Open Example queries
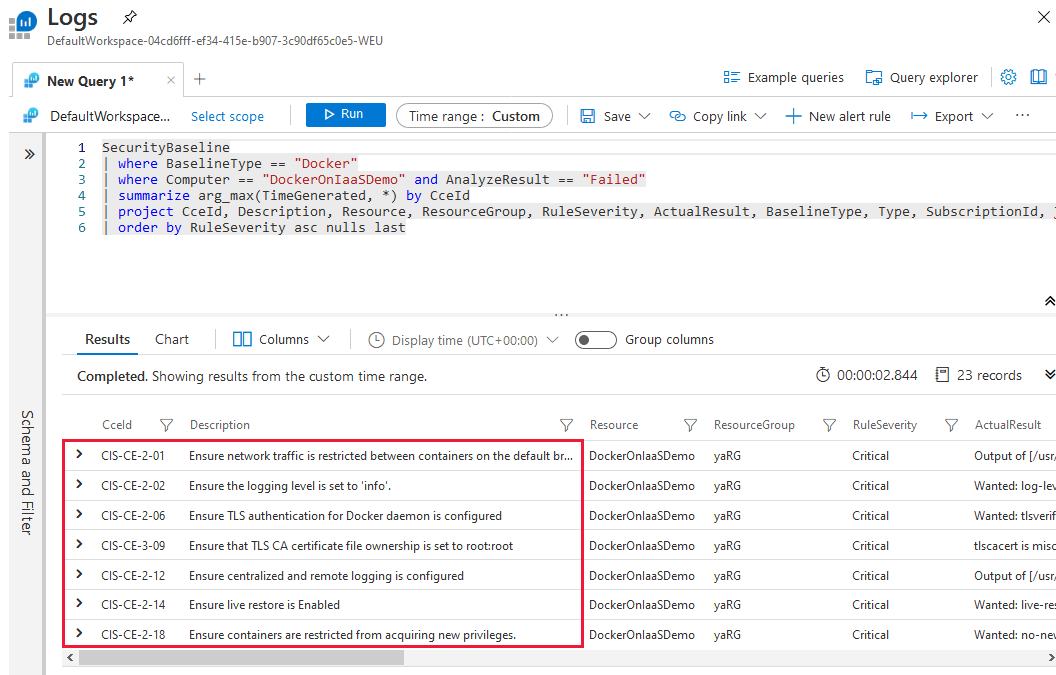 [786, 76]
